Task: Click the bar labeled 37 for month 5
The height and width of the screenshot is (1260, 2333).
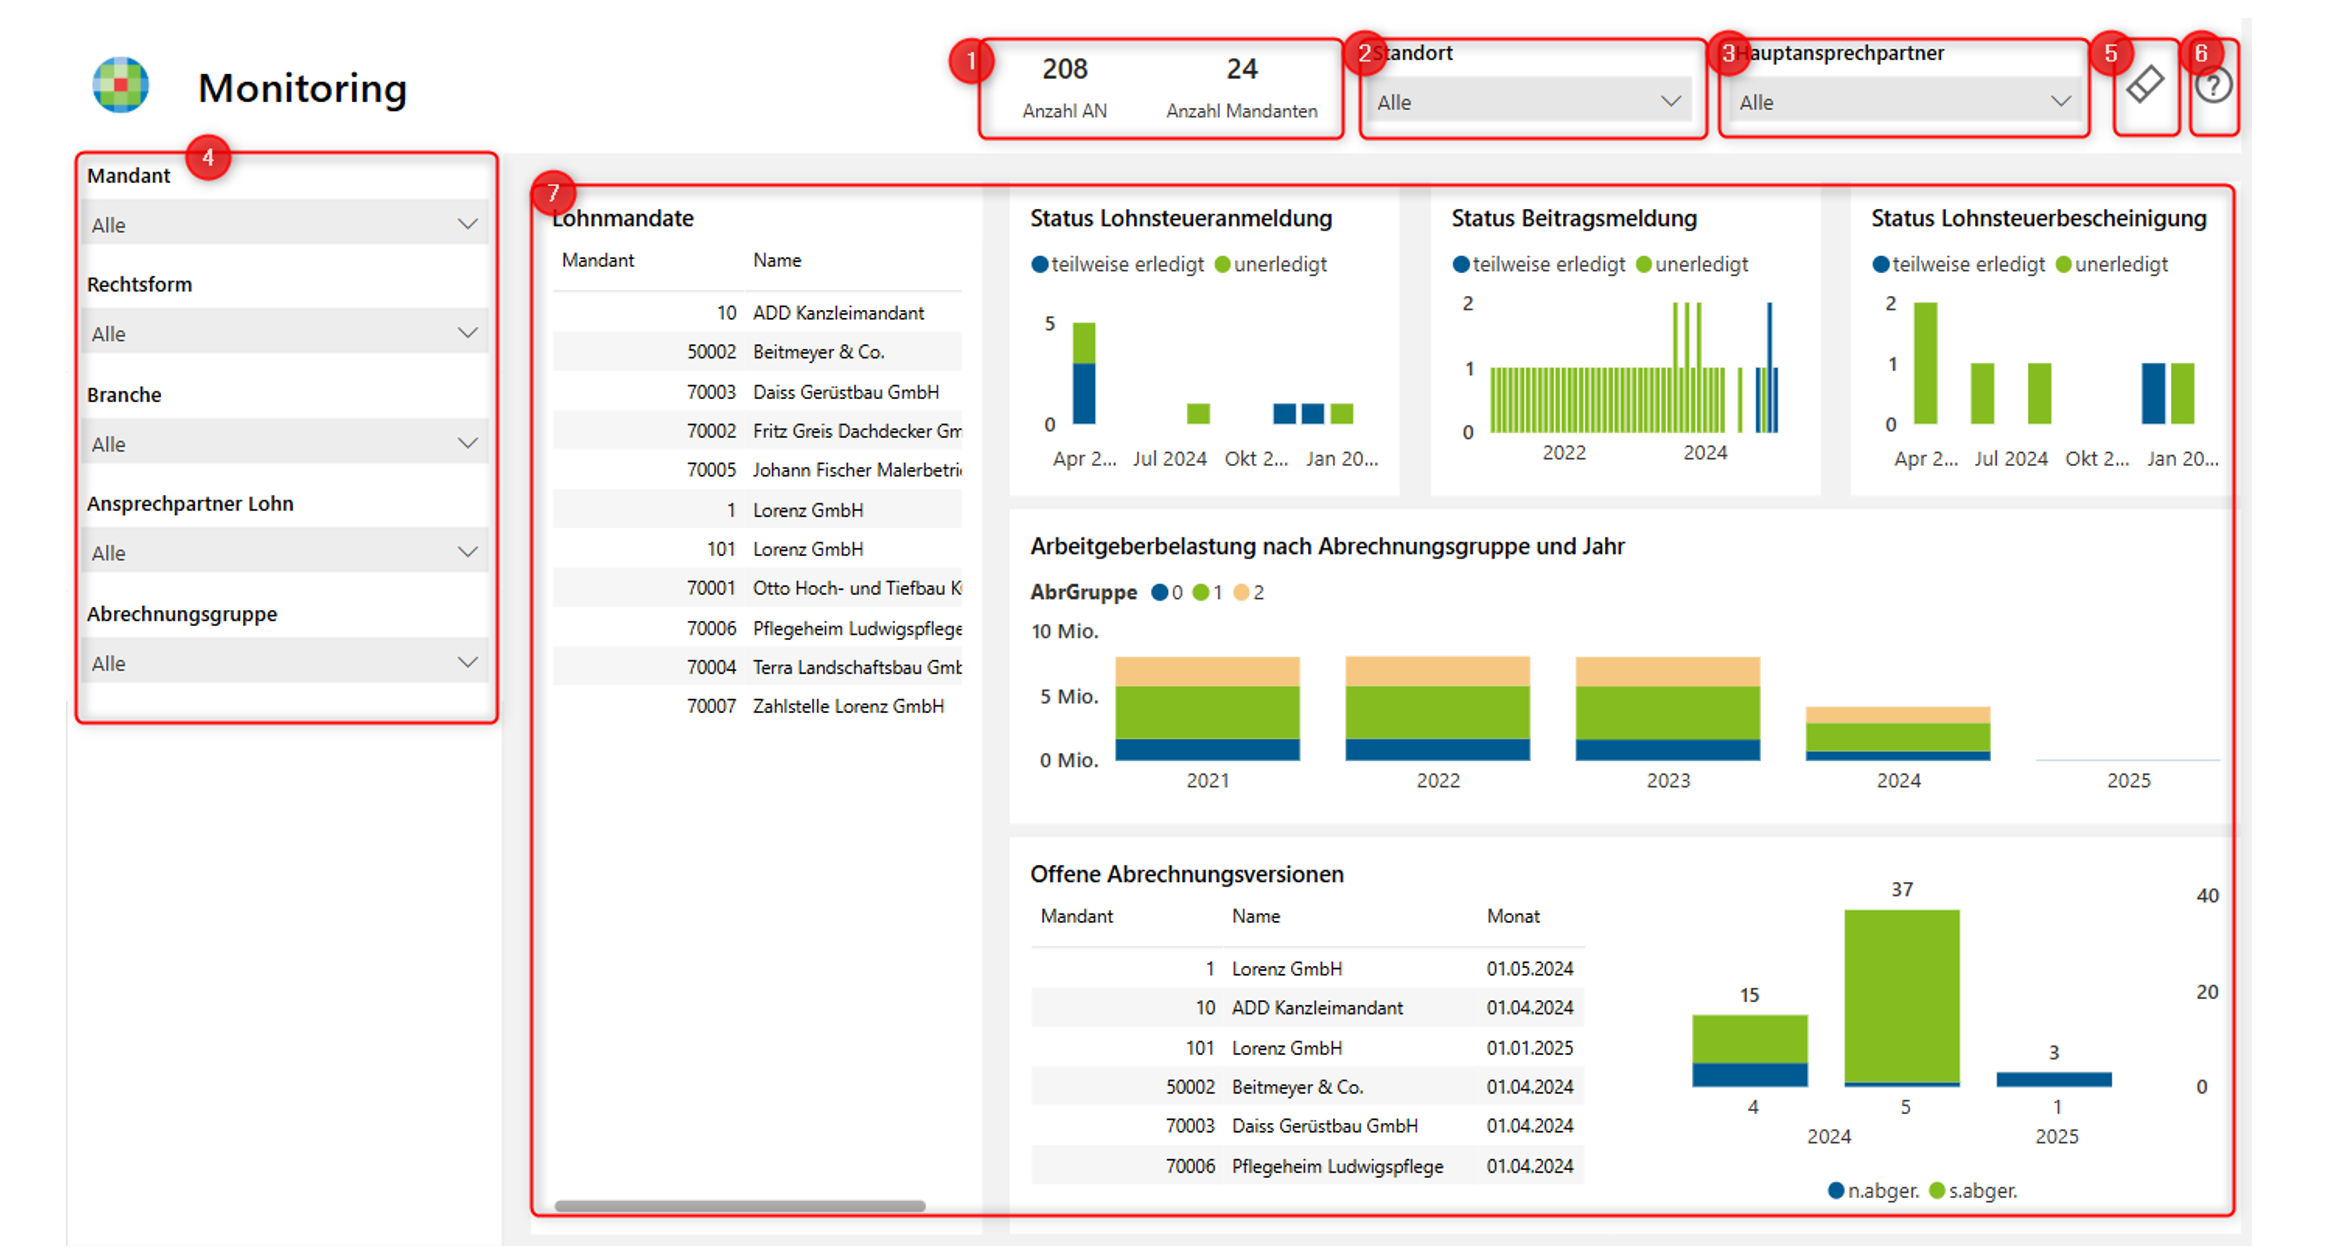Action: tap(1902, 997)
